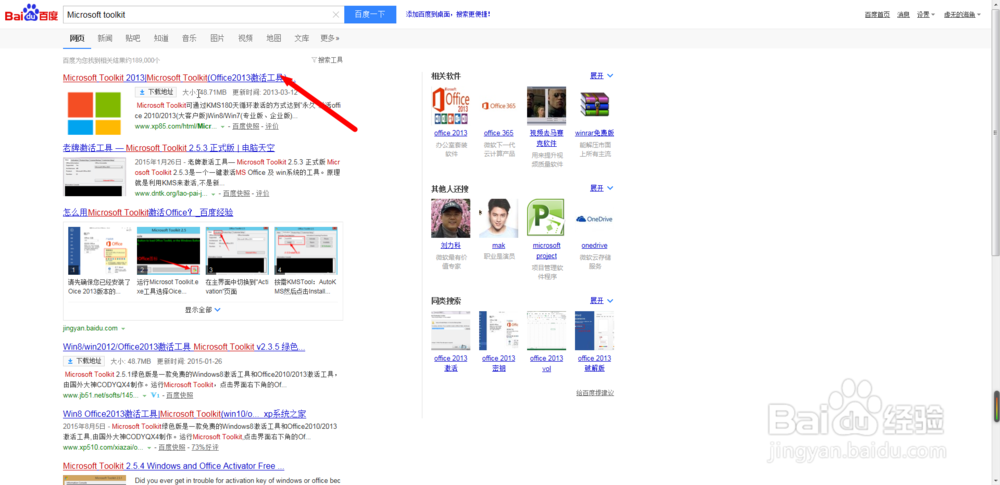The image size is (1000, 485).
Task: Click 下载地址 button in the v2.3.5 绿色 result
Action: tap(83, 361)
